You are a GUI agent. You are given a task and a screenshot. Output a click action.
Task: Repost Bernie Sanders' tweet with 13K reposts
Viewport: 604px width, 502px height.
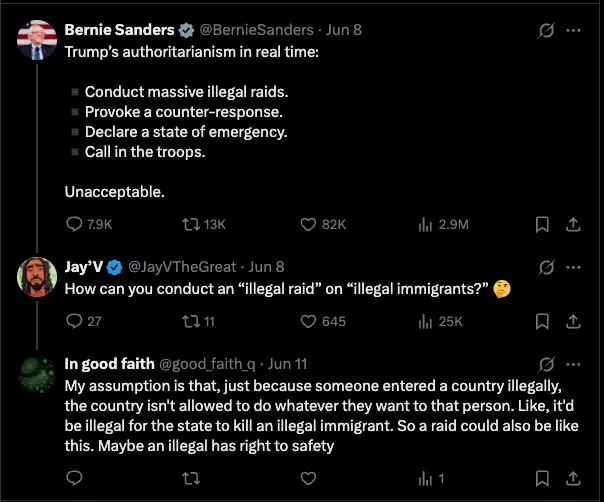pos(190,224)
